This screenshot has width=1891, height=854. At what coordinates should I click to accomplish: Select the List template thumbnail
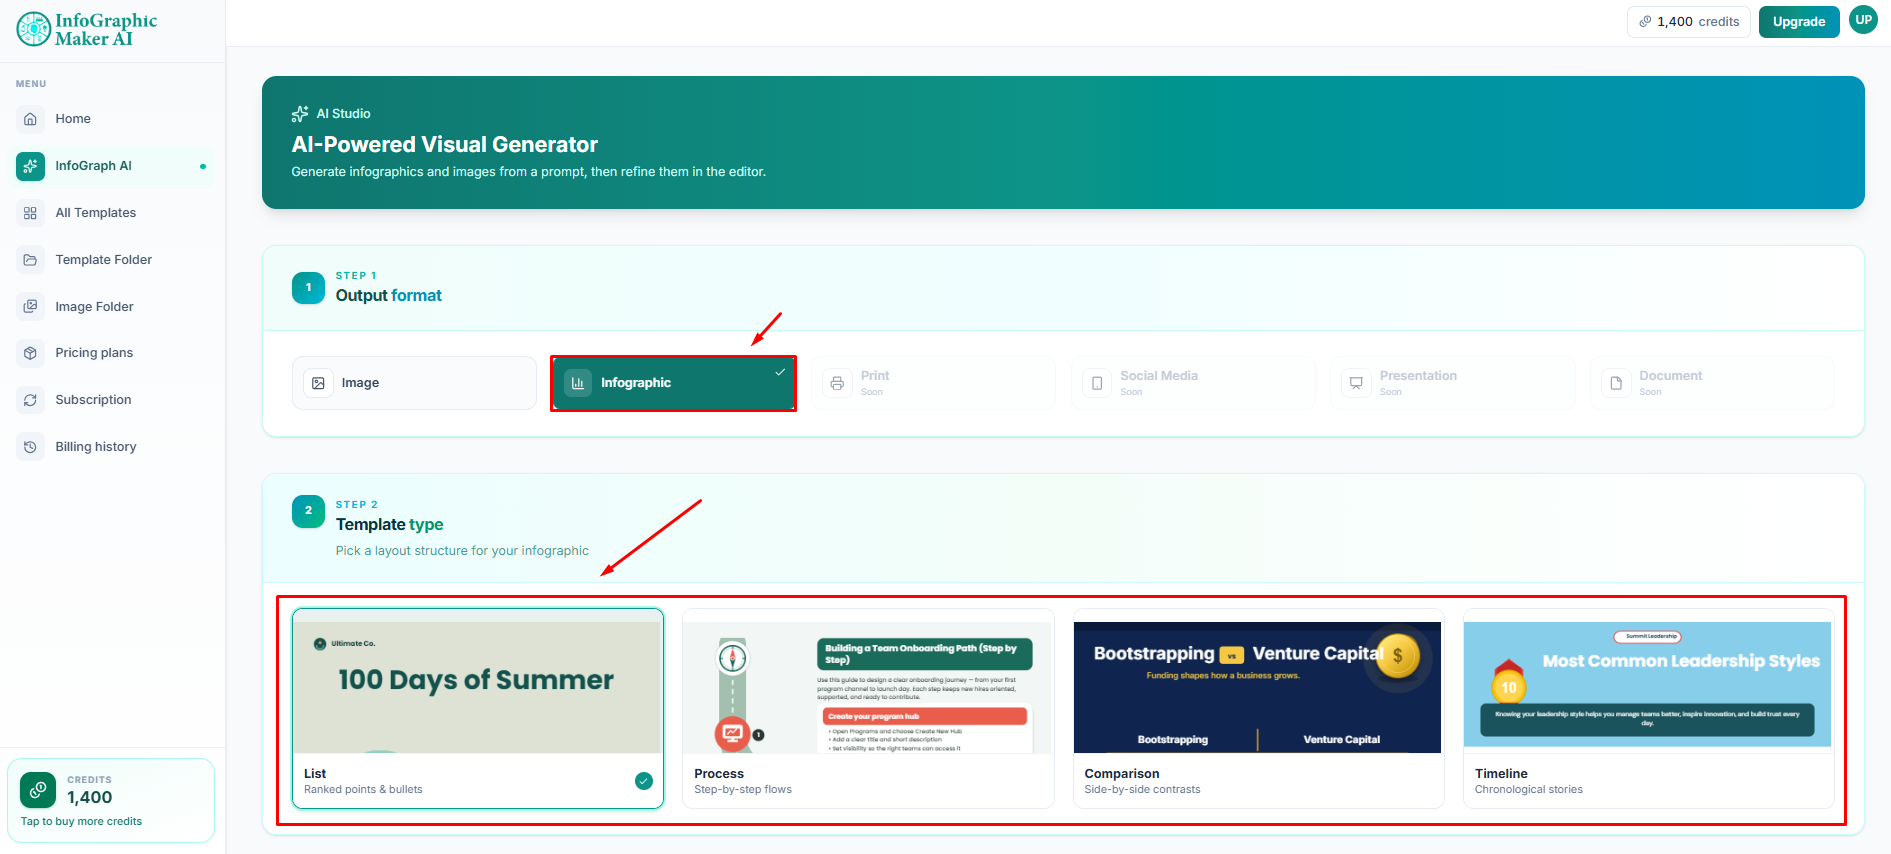[x=478, y=687]
